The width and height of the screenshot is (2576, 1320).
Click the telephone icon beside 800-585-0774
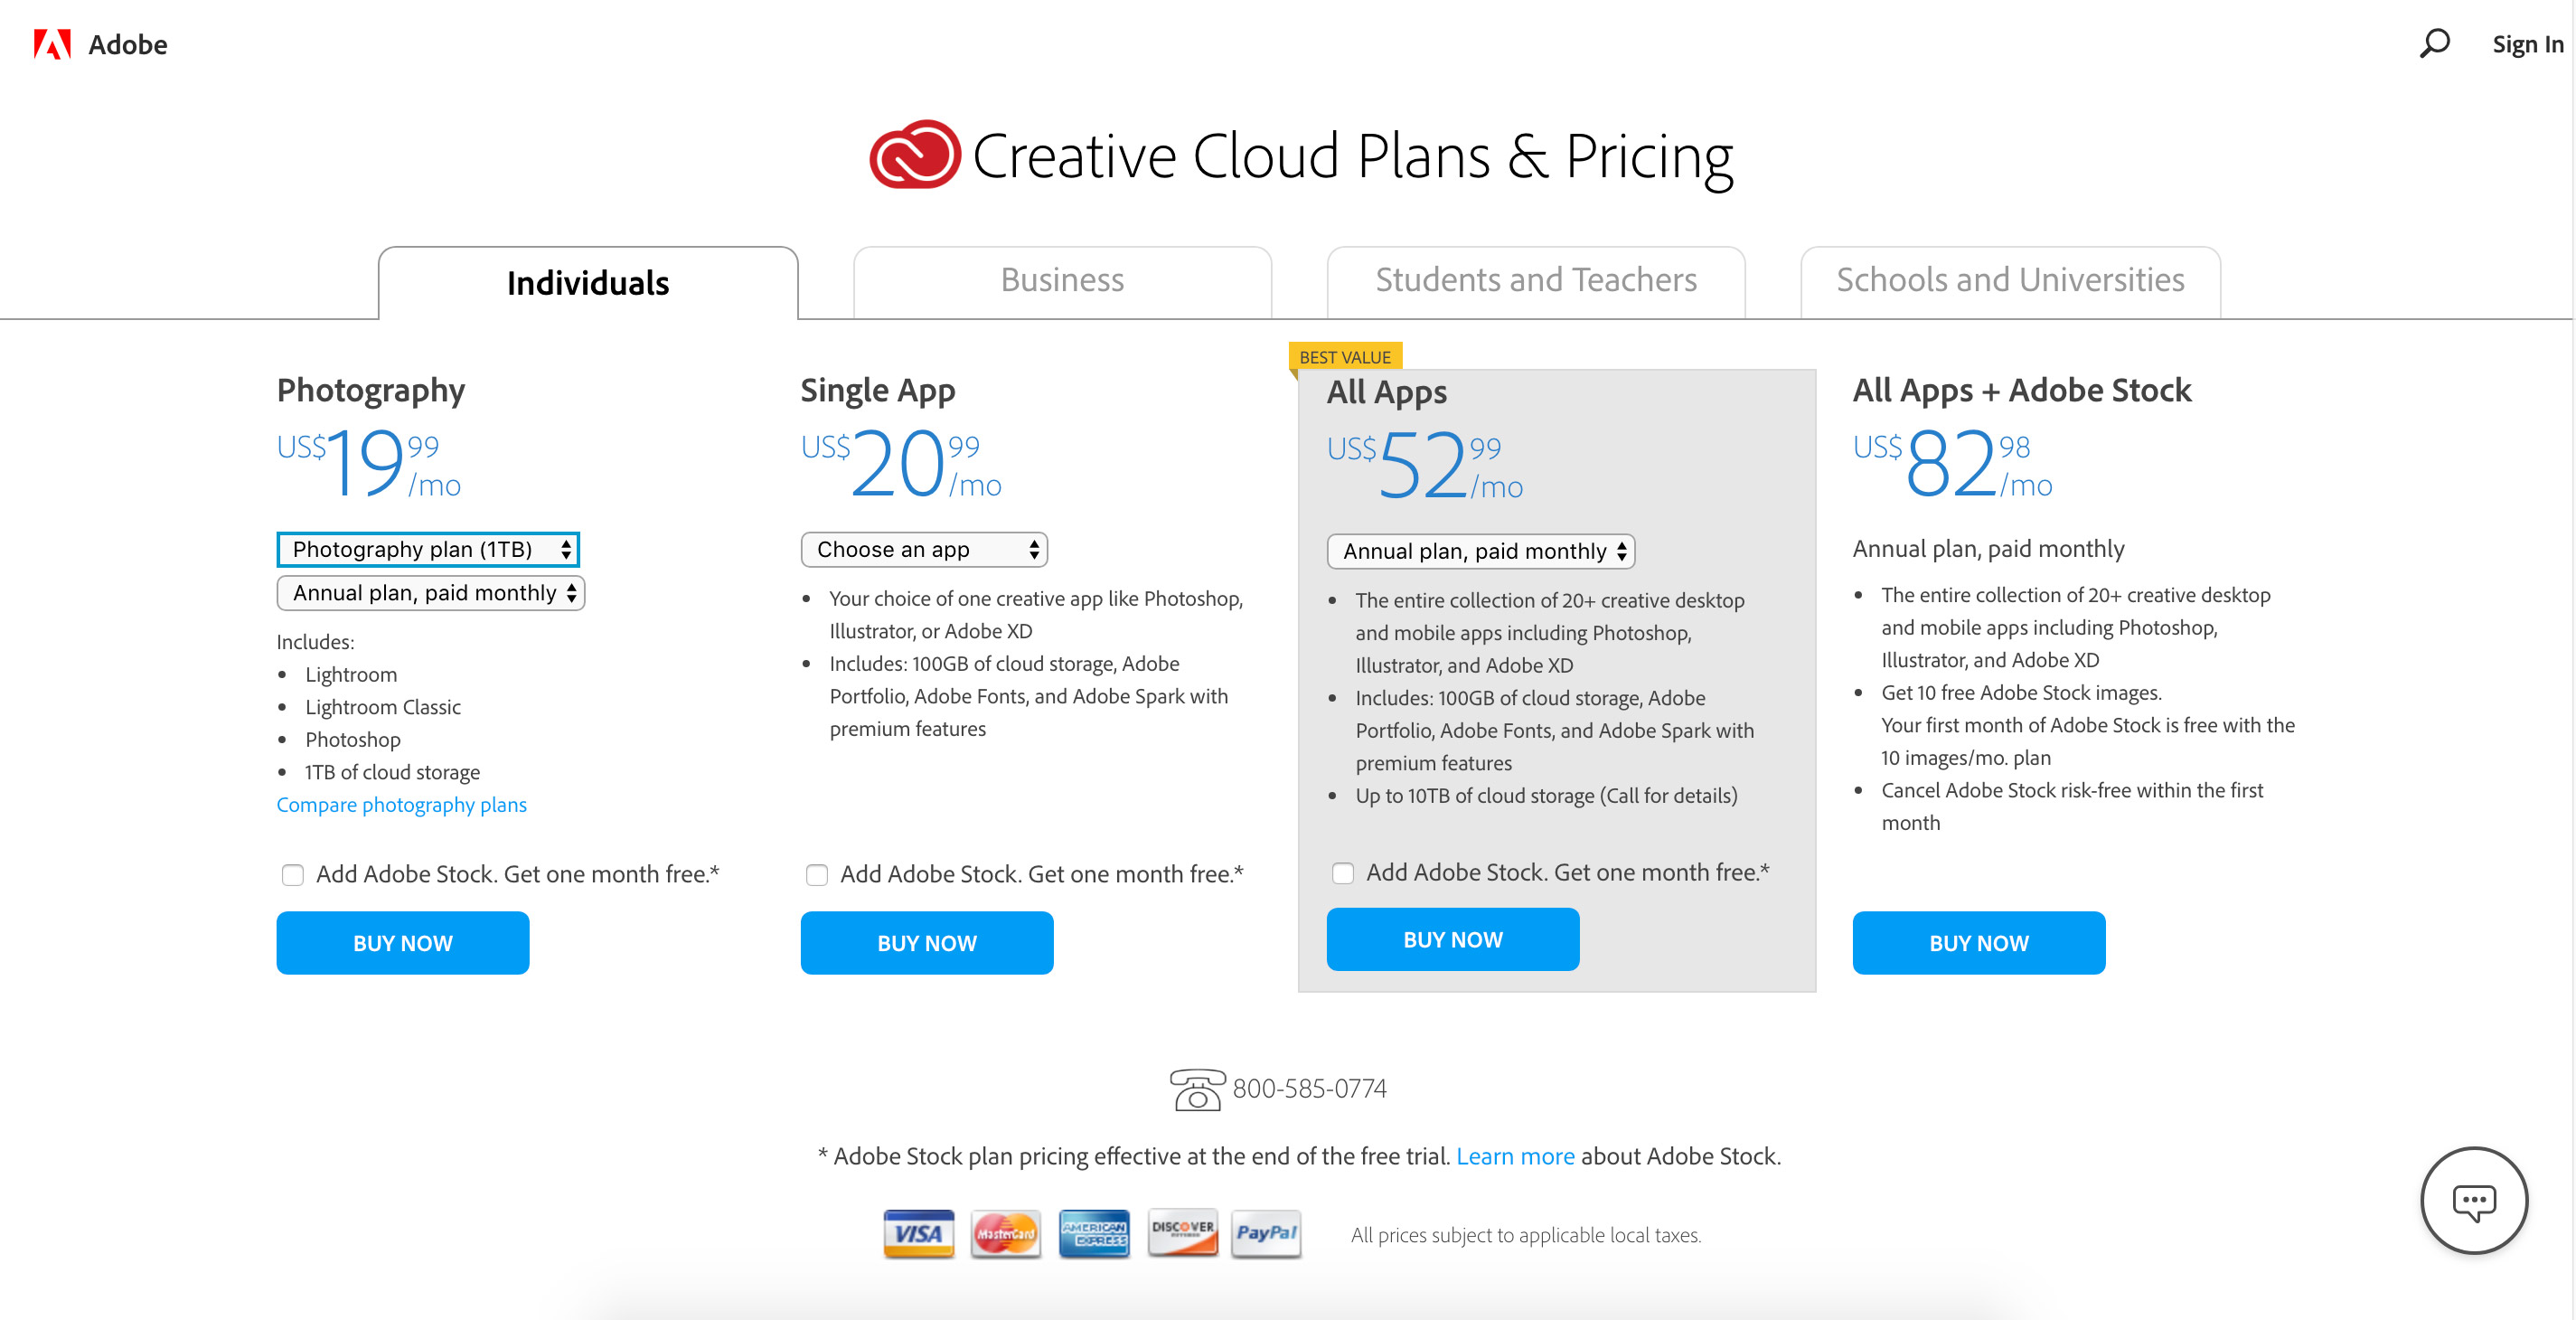click(x=1196, y=1089)
